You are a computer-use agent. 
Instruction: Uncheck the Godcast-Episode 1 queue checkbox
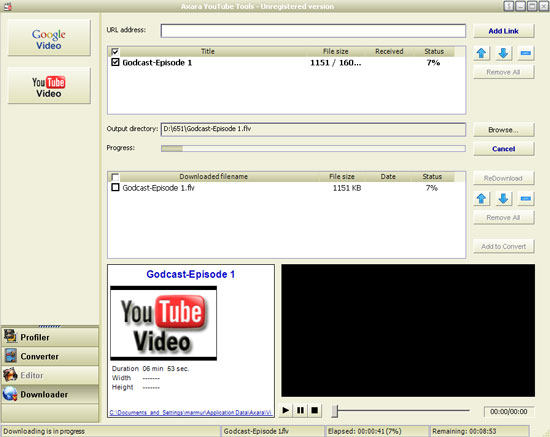[x=115, y=62]
